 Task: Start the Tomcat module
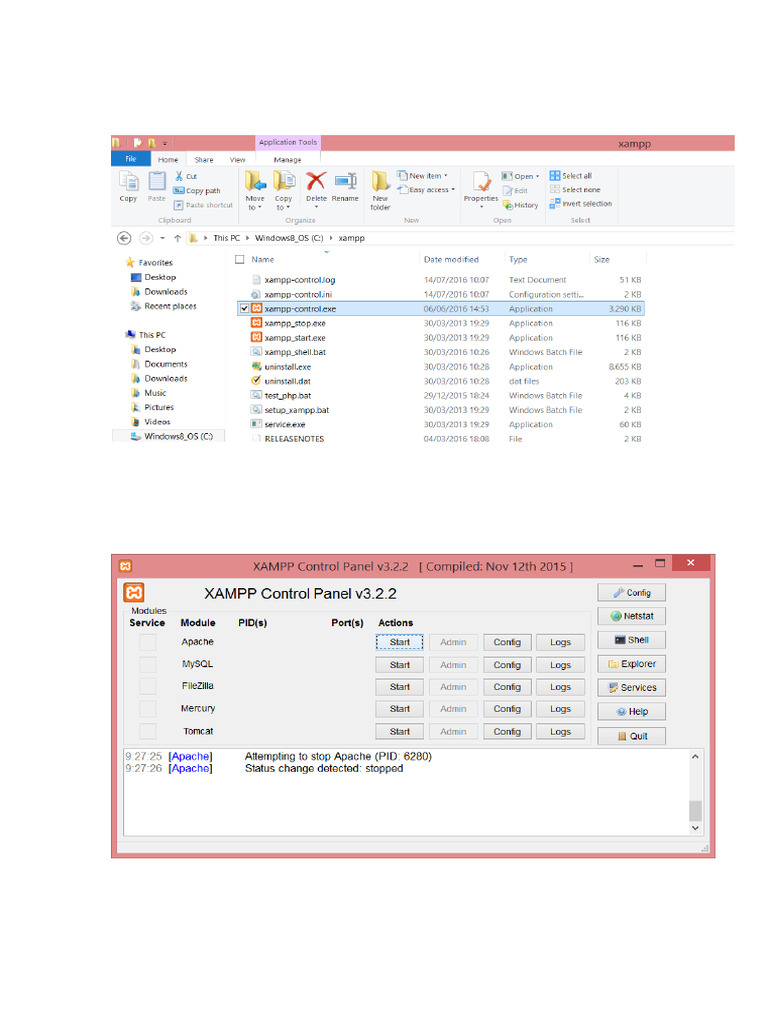400,731
